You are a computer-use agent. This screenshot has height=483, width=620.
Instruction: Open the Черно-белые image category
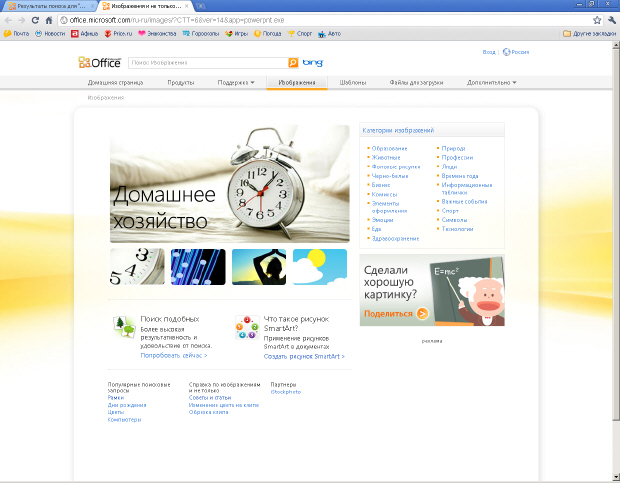[390, 175]
